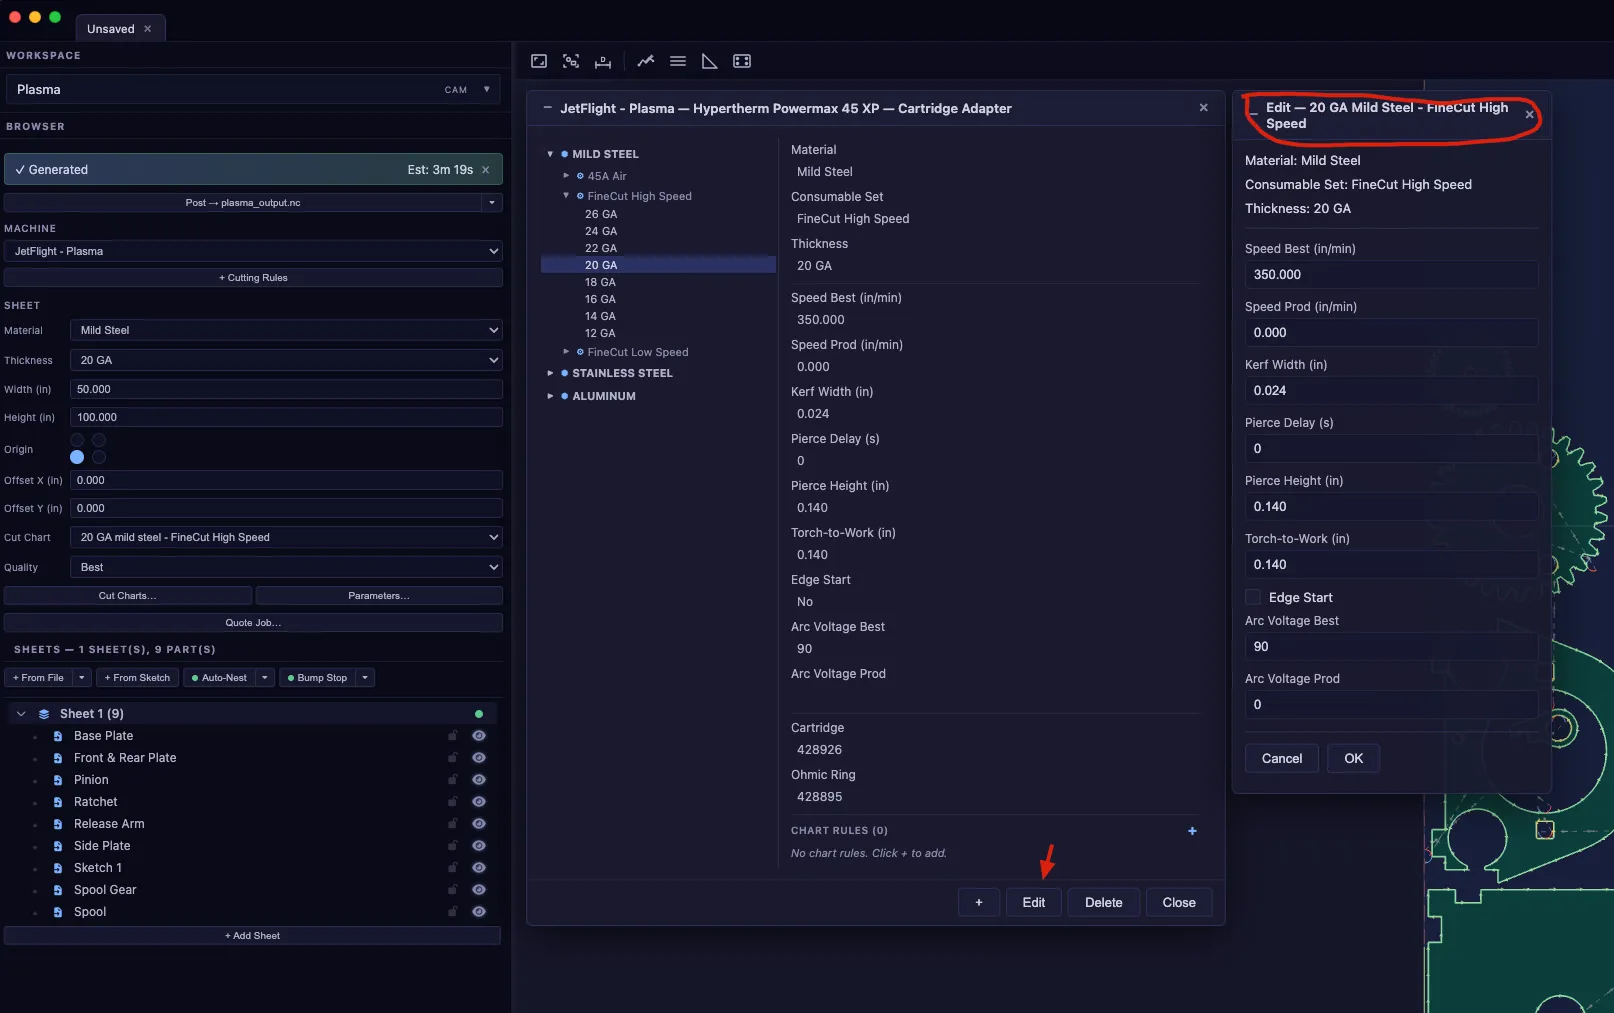The width and height of the screenshot is (1614, 1013).
Task: Open the Quality dropdown set to Best
Action: [286, 567]
